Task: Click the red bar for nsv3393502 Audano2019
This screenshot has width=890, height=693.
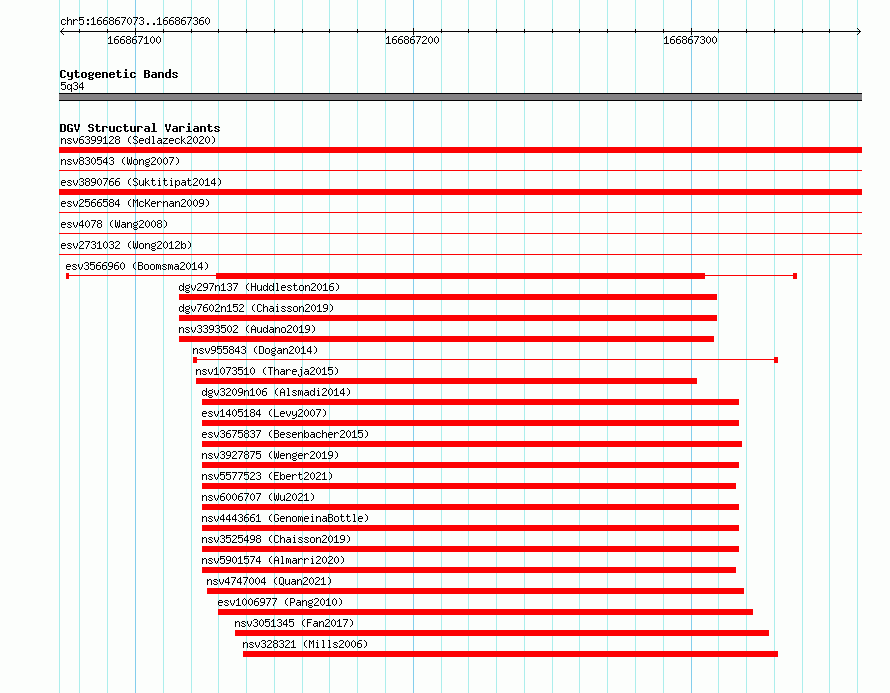Action: 446,339
